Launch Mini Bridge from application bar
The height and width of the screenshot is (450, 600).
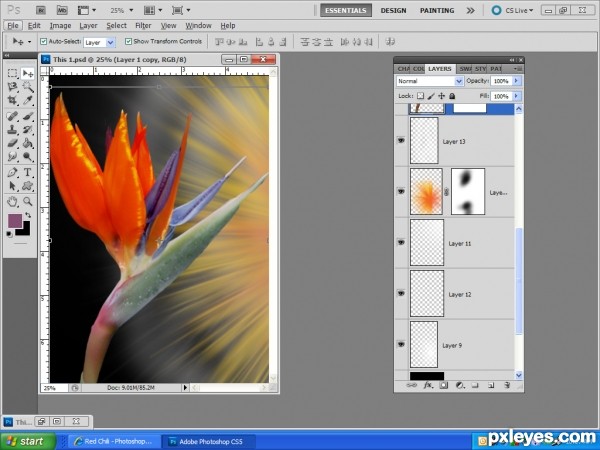coord(62,10)
